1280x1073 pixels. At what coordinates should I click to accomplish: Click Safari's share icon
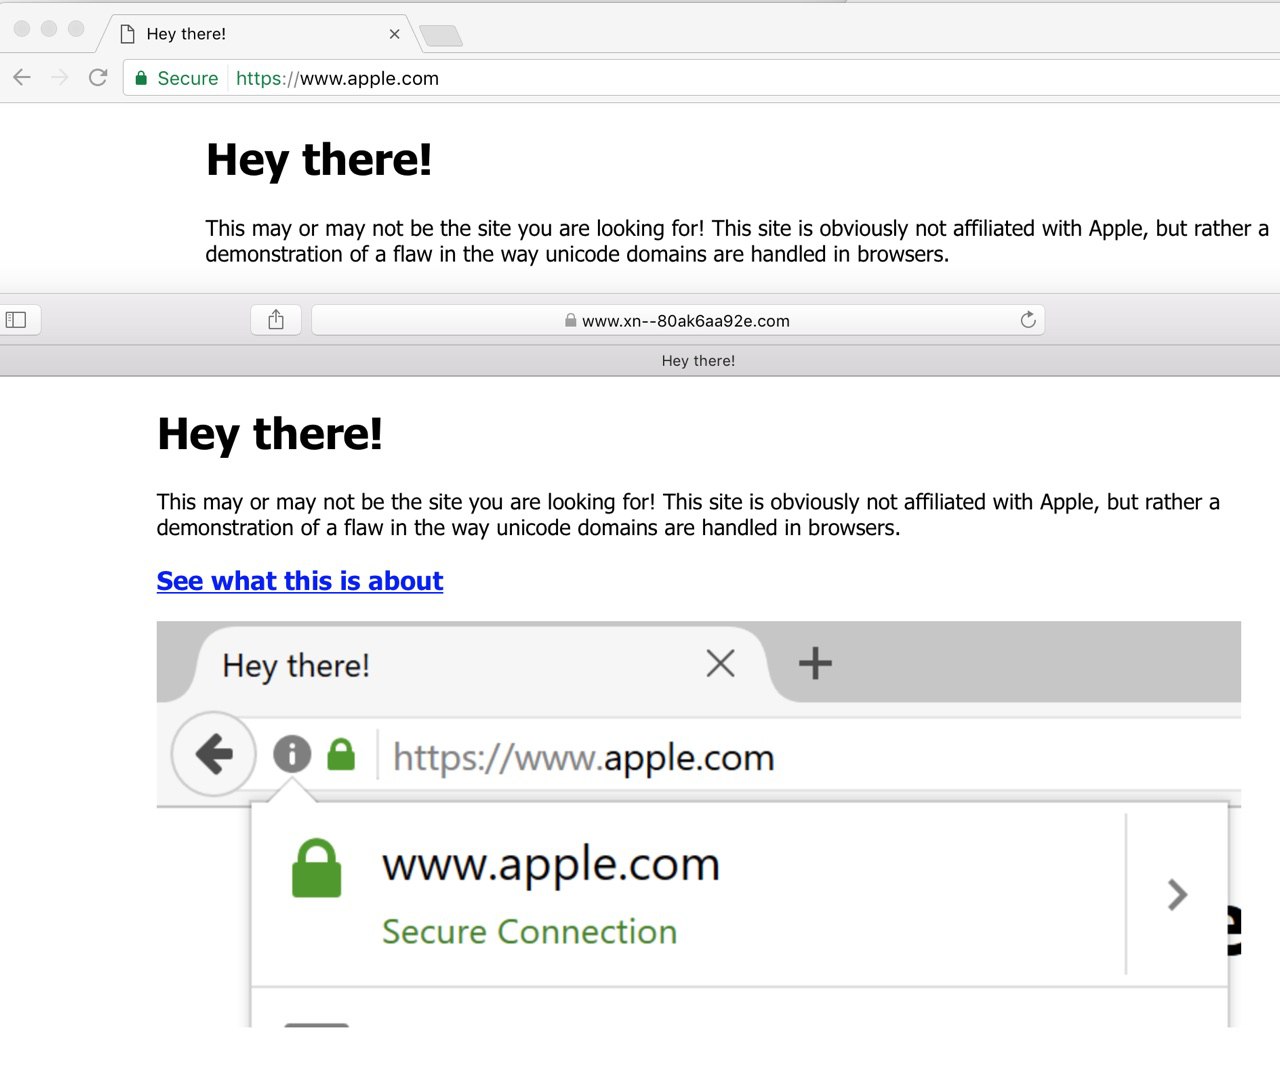click(x=276, y=320)
